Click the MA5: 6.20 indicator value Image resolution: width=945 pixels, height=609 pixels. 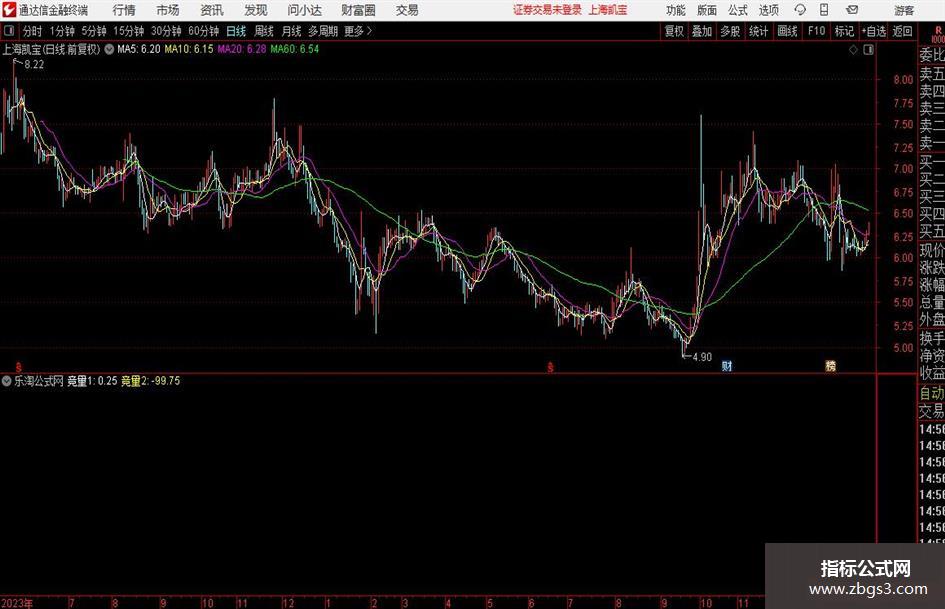click(139, 49)
